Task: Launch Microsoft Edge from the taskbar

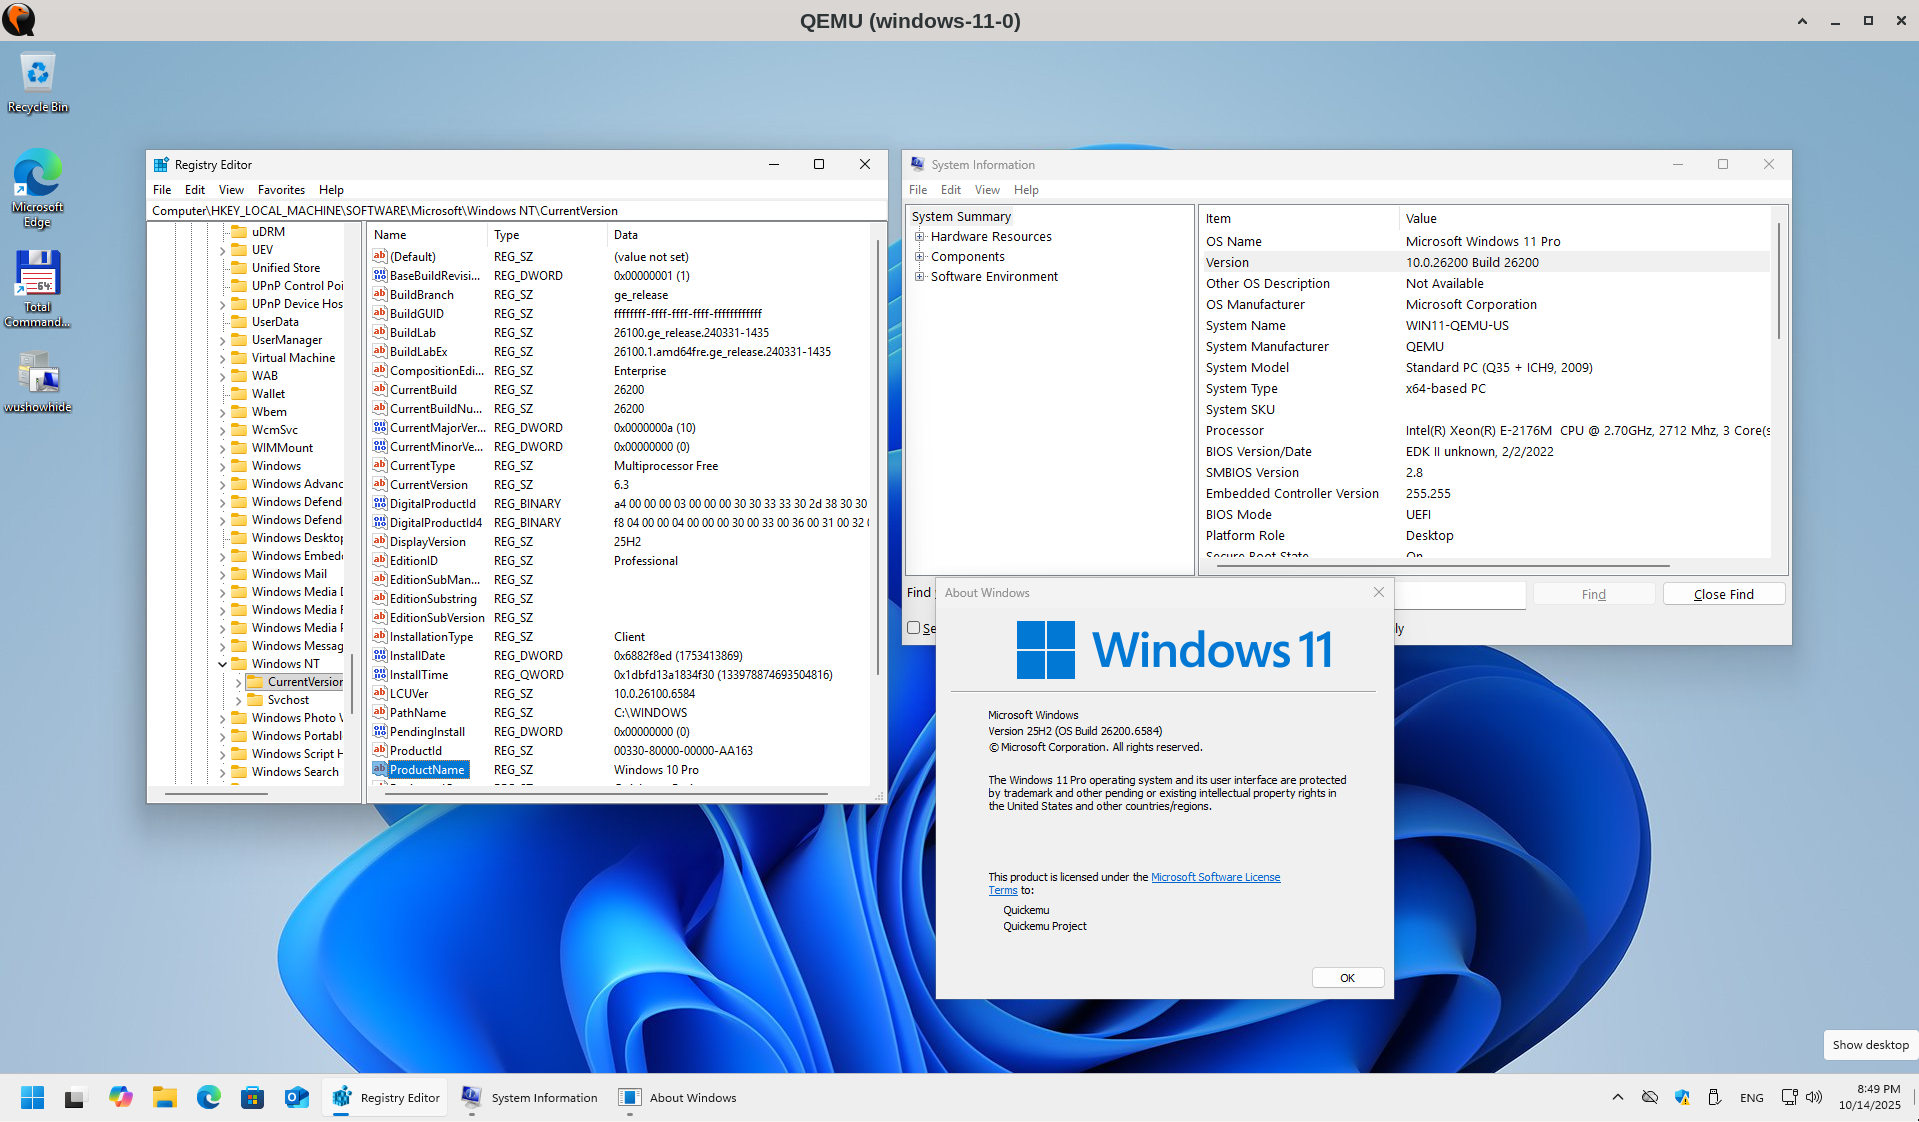Action: pyautogui.click(x=209, y=1097)
